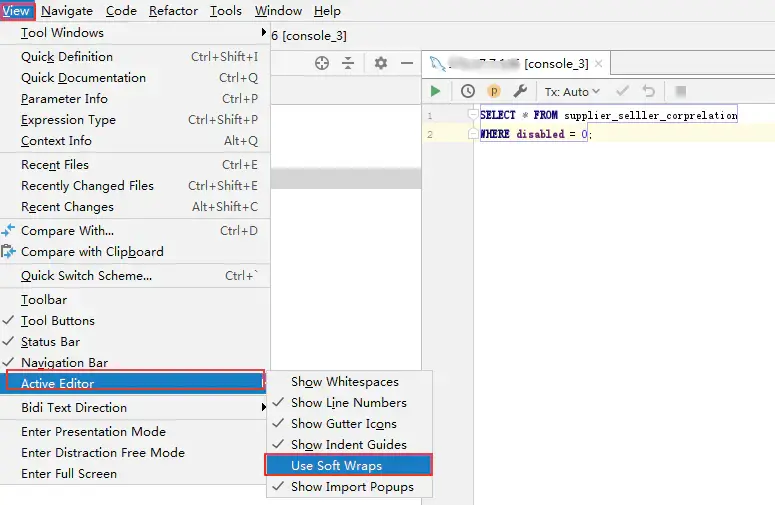Toggle Show Gutter Icons option
This screenshot has height=505, width=775.
(x=349, y=423)
